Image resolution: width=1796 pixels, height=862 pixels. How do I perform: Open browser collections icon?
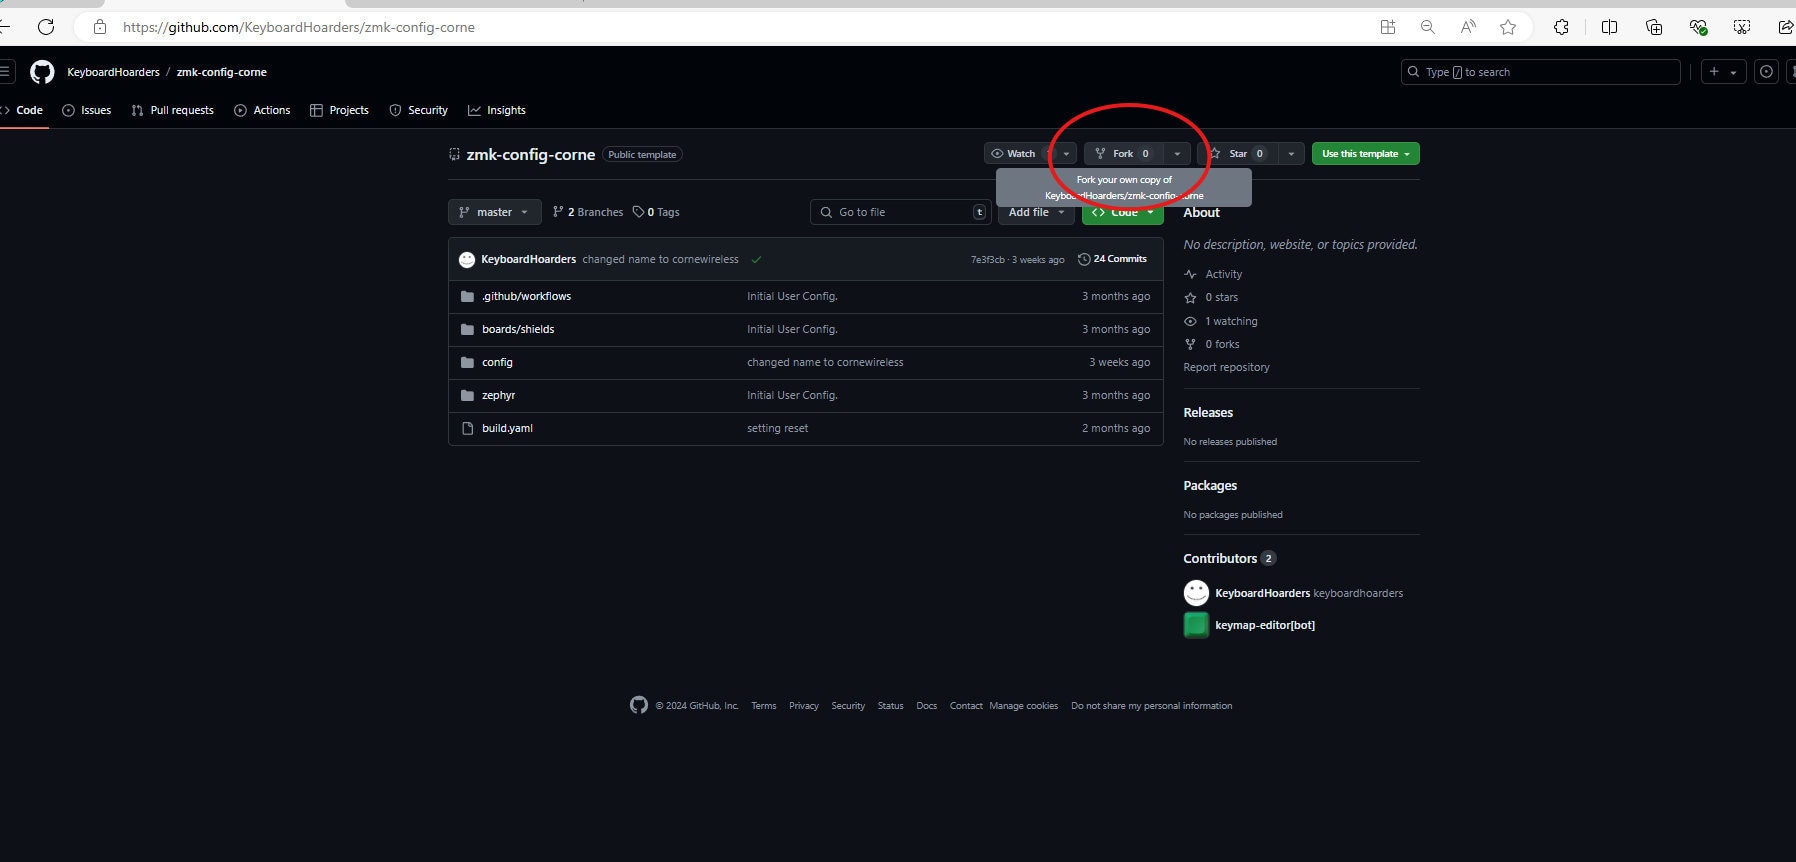1654,27
